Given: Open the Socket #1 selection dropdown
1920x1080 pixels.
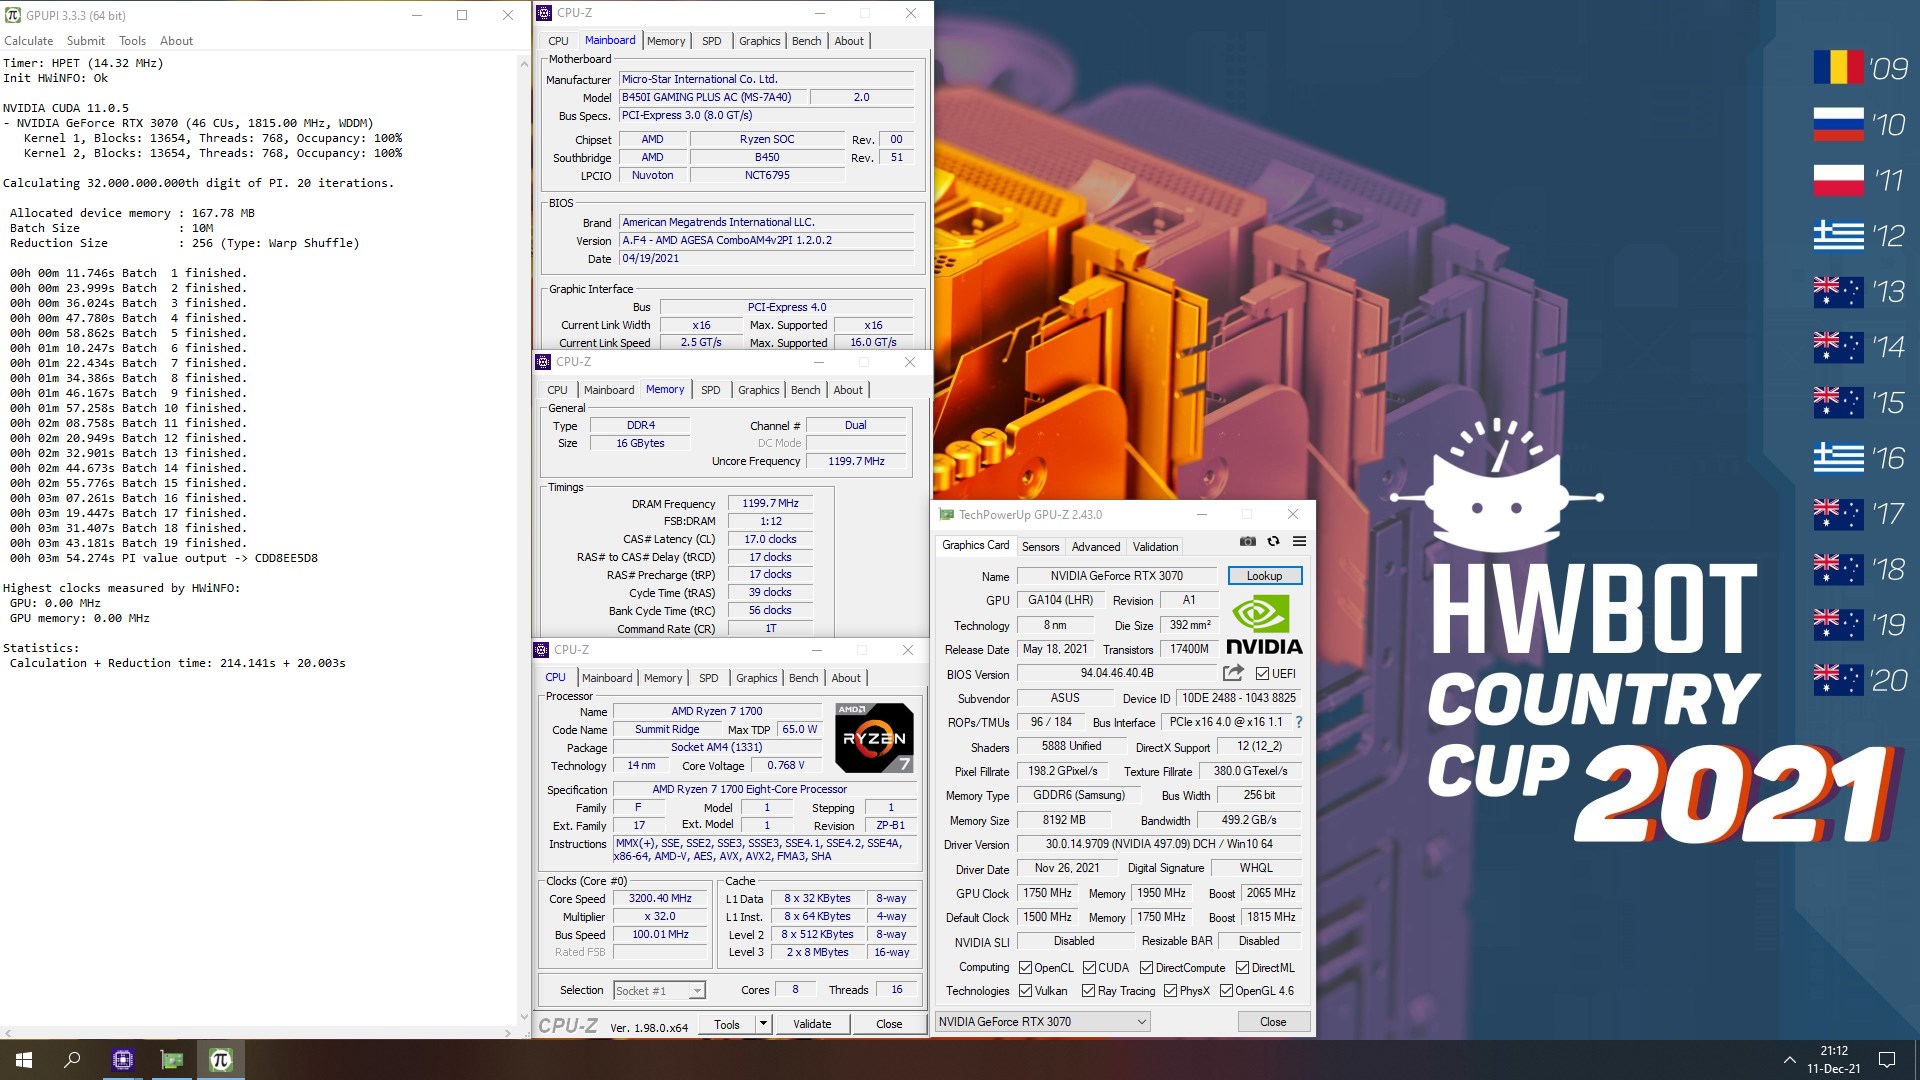Looking at the screenshot, I should [x=659, y=990].
